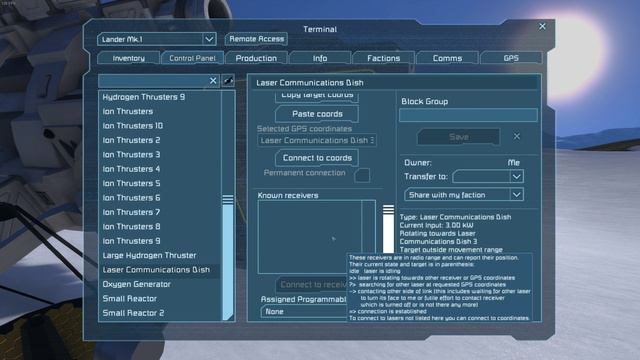The width and height of the screenshot is (640, 360).
Task: Select Ion Thrusters 5 in list
Action: (159, 183)
